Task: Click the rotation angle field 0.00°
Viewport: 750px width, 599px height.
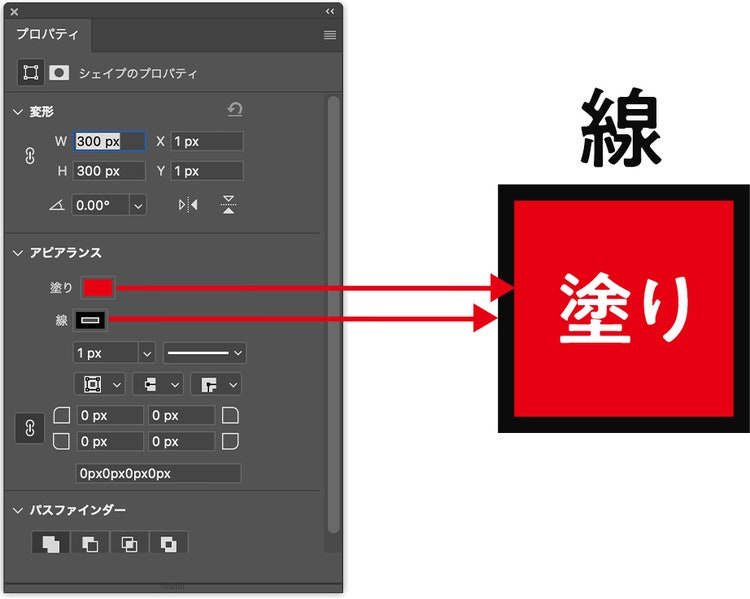Action: 100,205
